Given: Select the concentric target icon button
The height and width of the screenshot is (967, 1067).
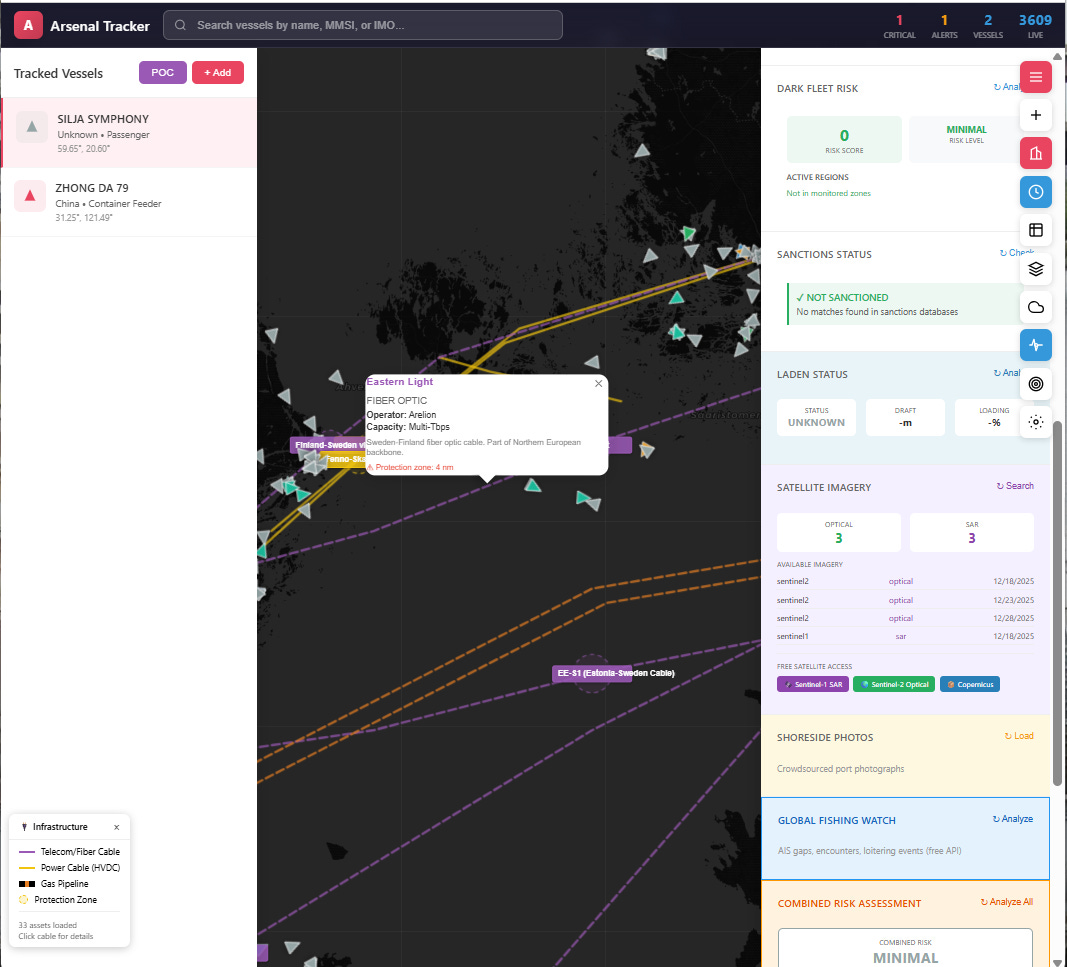Looking at the screenshot, I should (x=1035, y=384).
